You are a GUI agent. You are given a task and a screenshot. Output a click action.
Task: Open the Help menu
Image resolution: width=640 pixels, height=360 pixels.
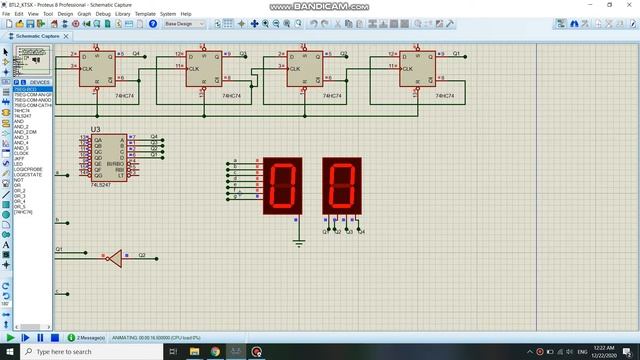pyautogui.click(x=186, y=14)
